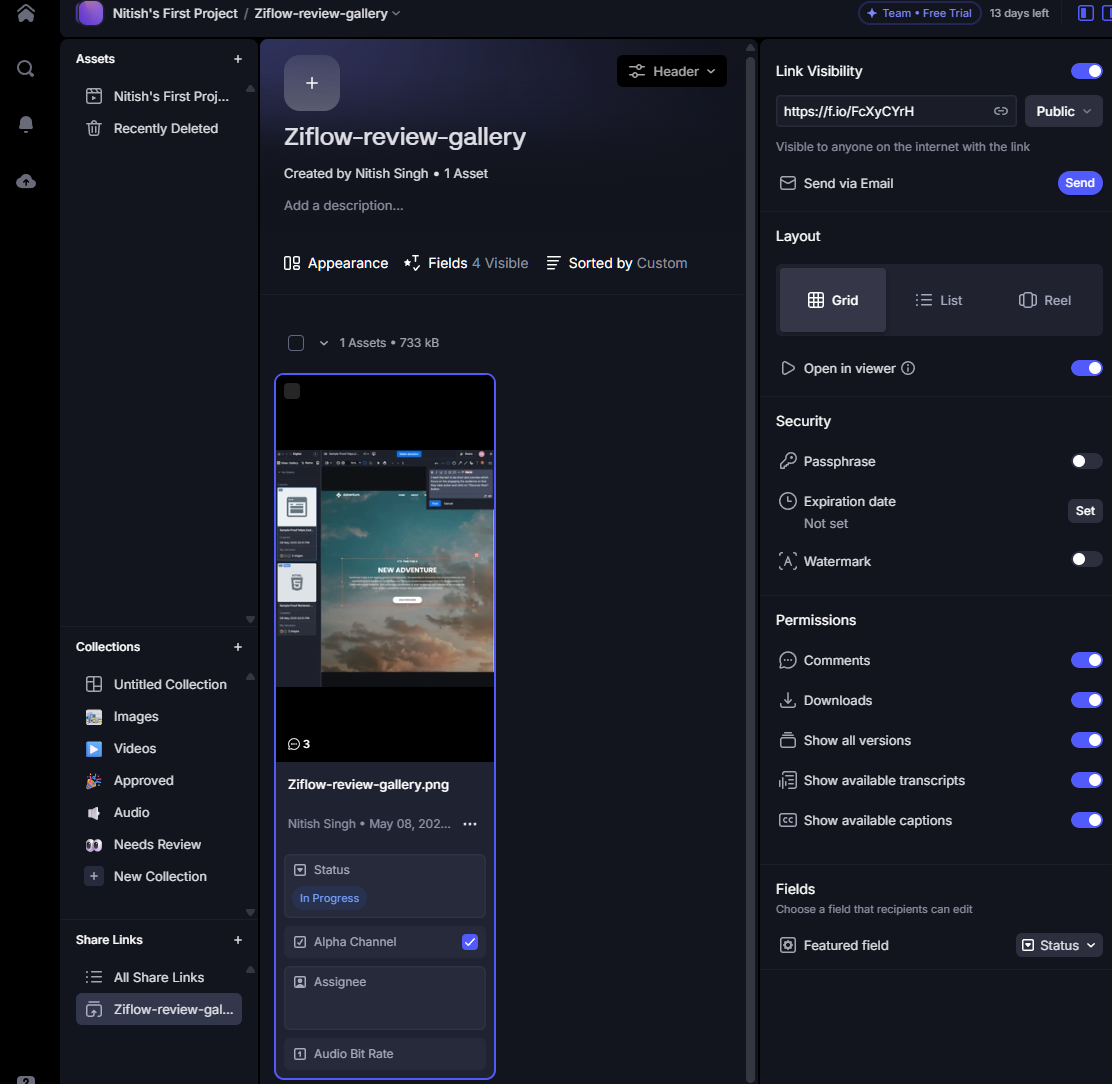Go to Nitish's First Project breadcrumb

(x=175, y=13)
